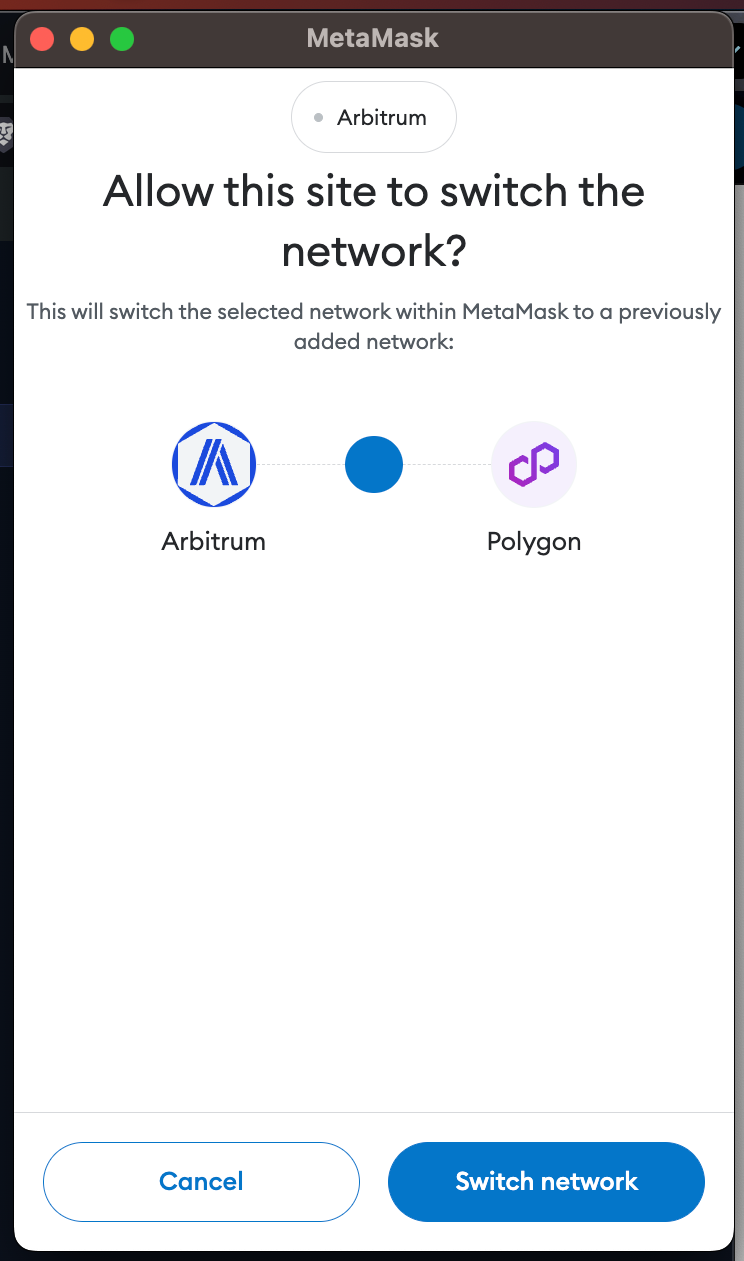Open the Arbitrum network pill at top
The image size is (744, 1261).
374,117
